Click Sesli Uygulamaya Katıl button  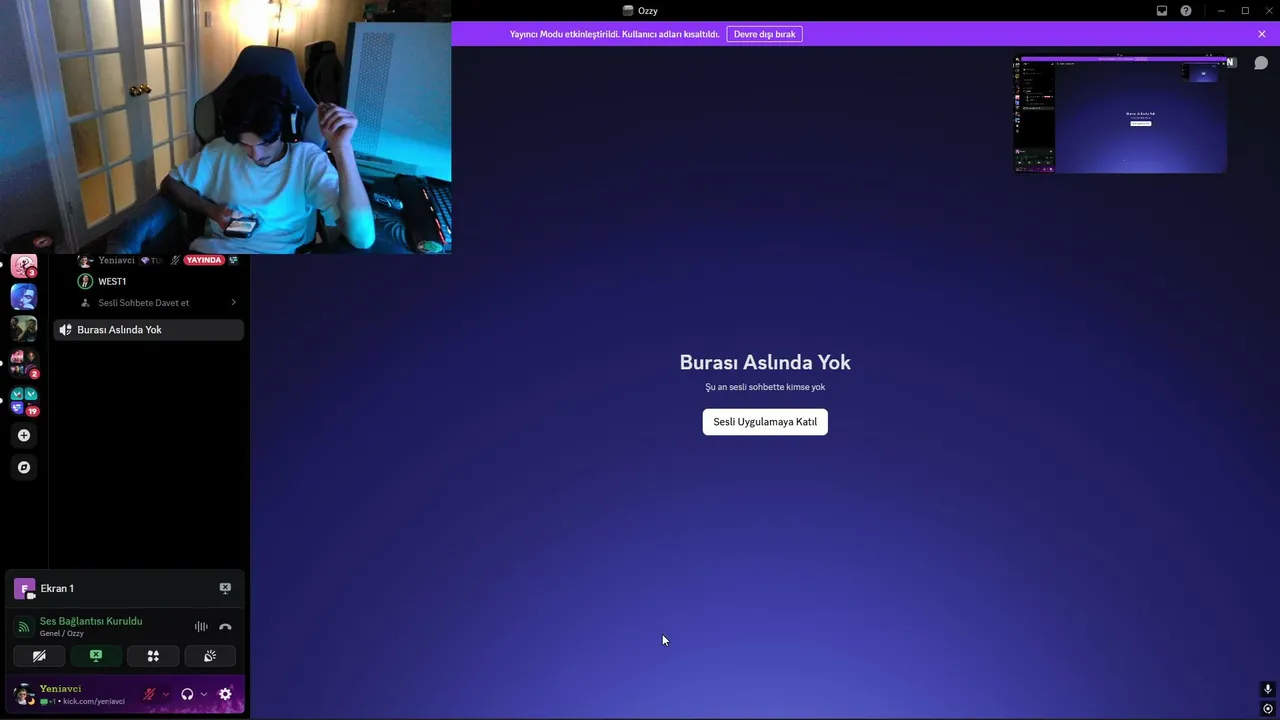(765, 422)
